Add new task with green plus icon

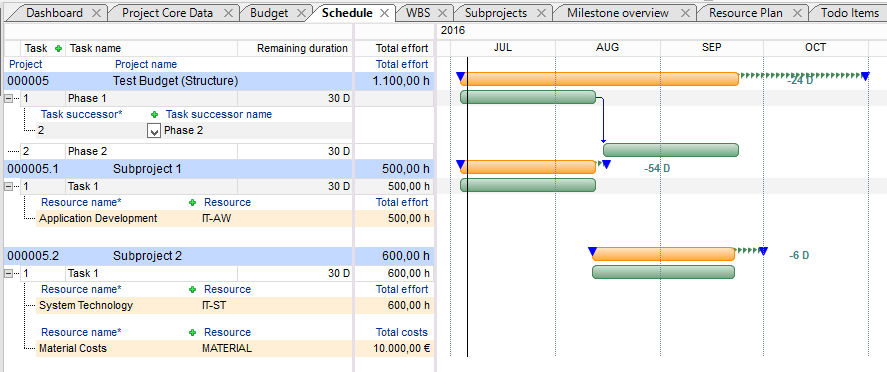tap(58, 49)
